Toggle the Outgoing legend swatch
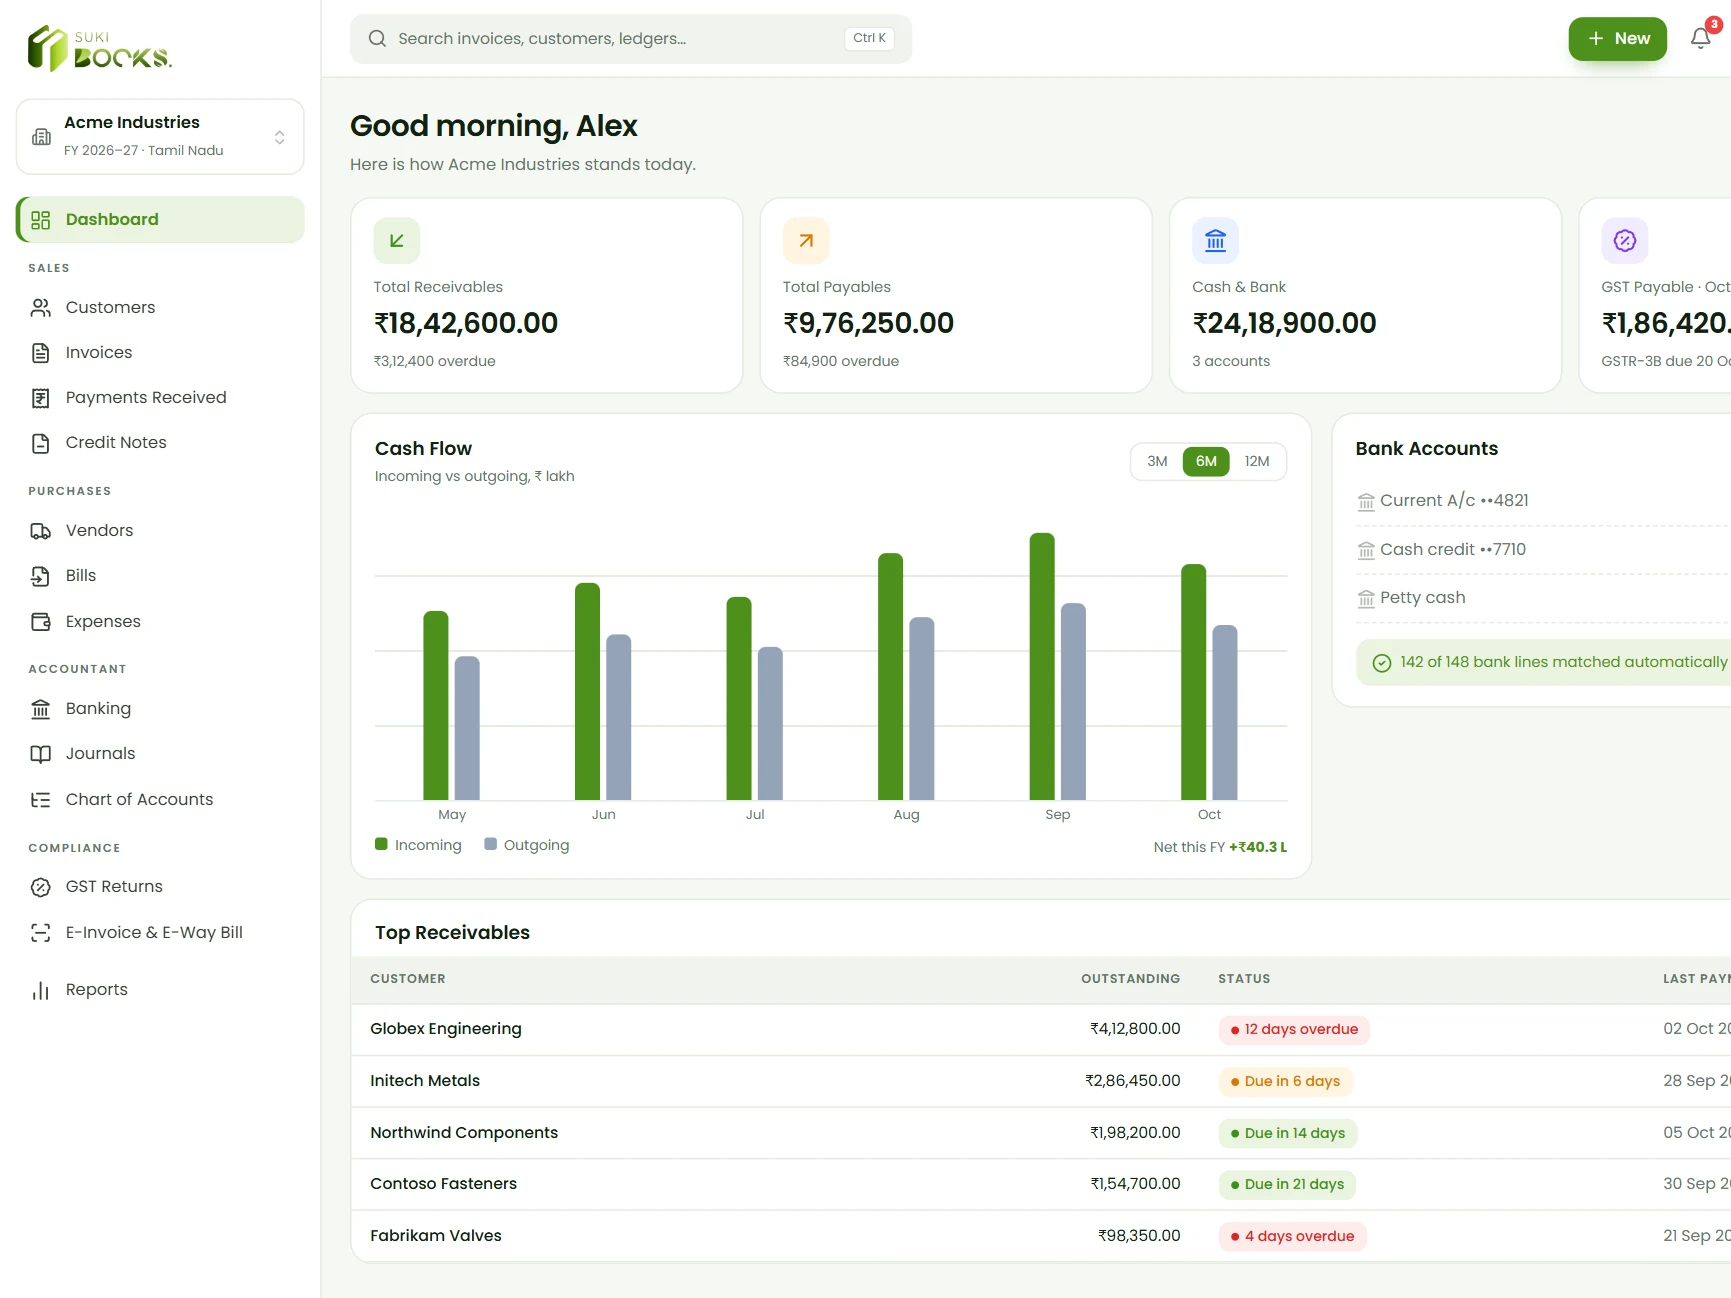The image size is (1731, 1298). click(x=490, y=844)
